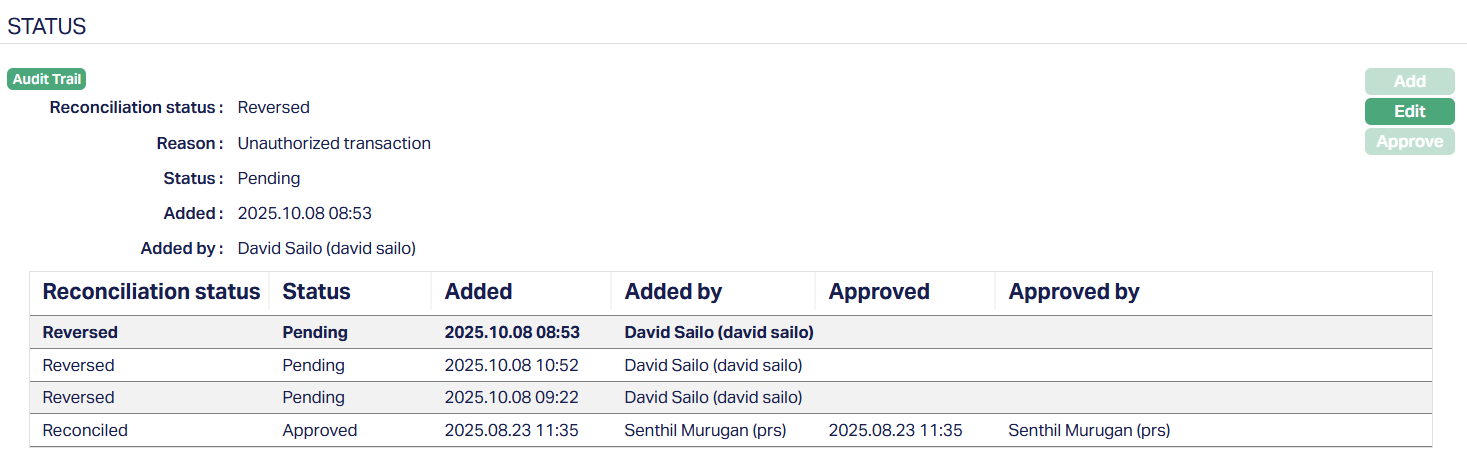Click the STATUS section heading

point(47,27)
